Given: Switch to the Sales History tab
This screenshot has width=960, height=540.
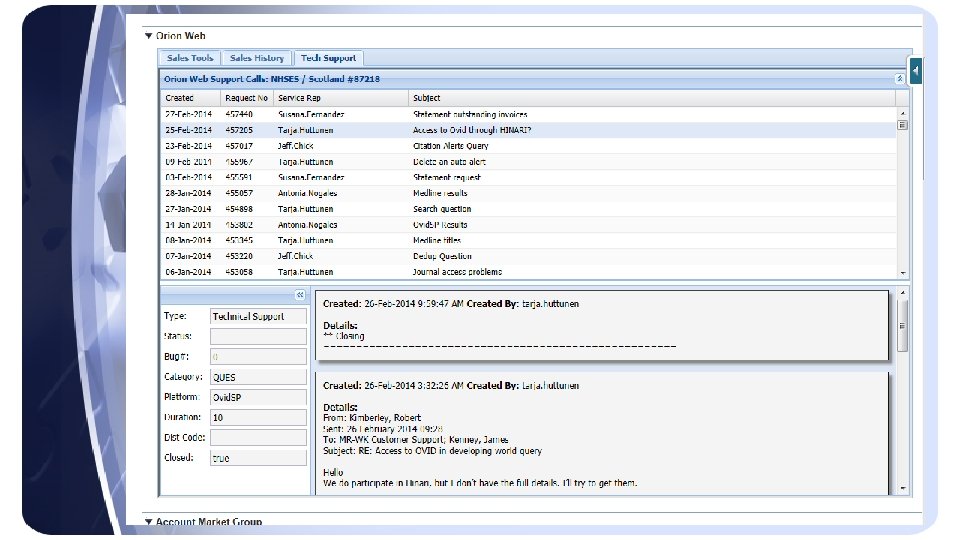Looking at the screenshot, I should pos(256,58).
